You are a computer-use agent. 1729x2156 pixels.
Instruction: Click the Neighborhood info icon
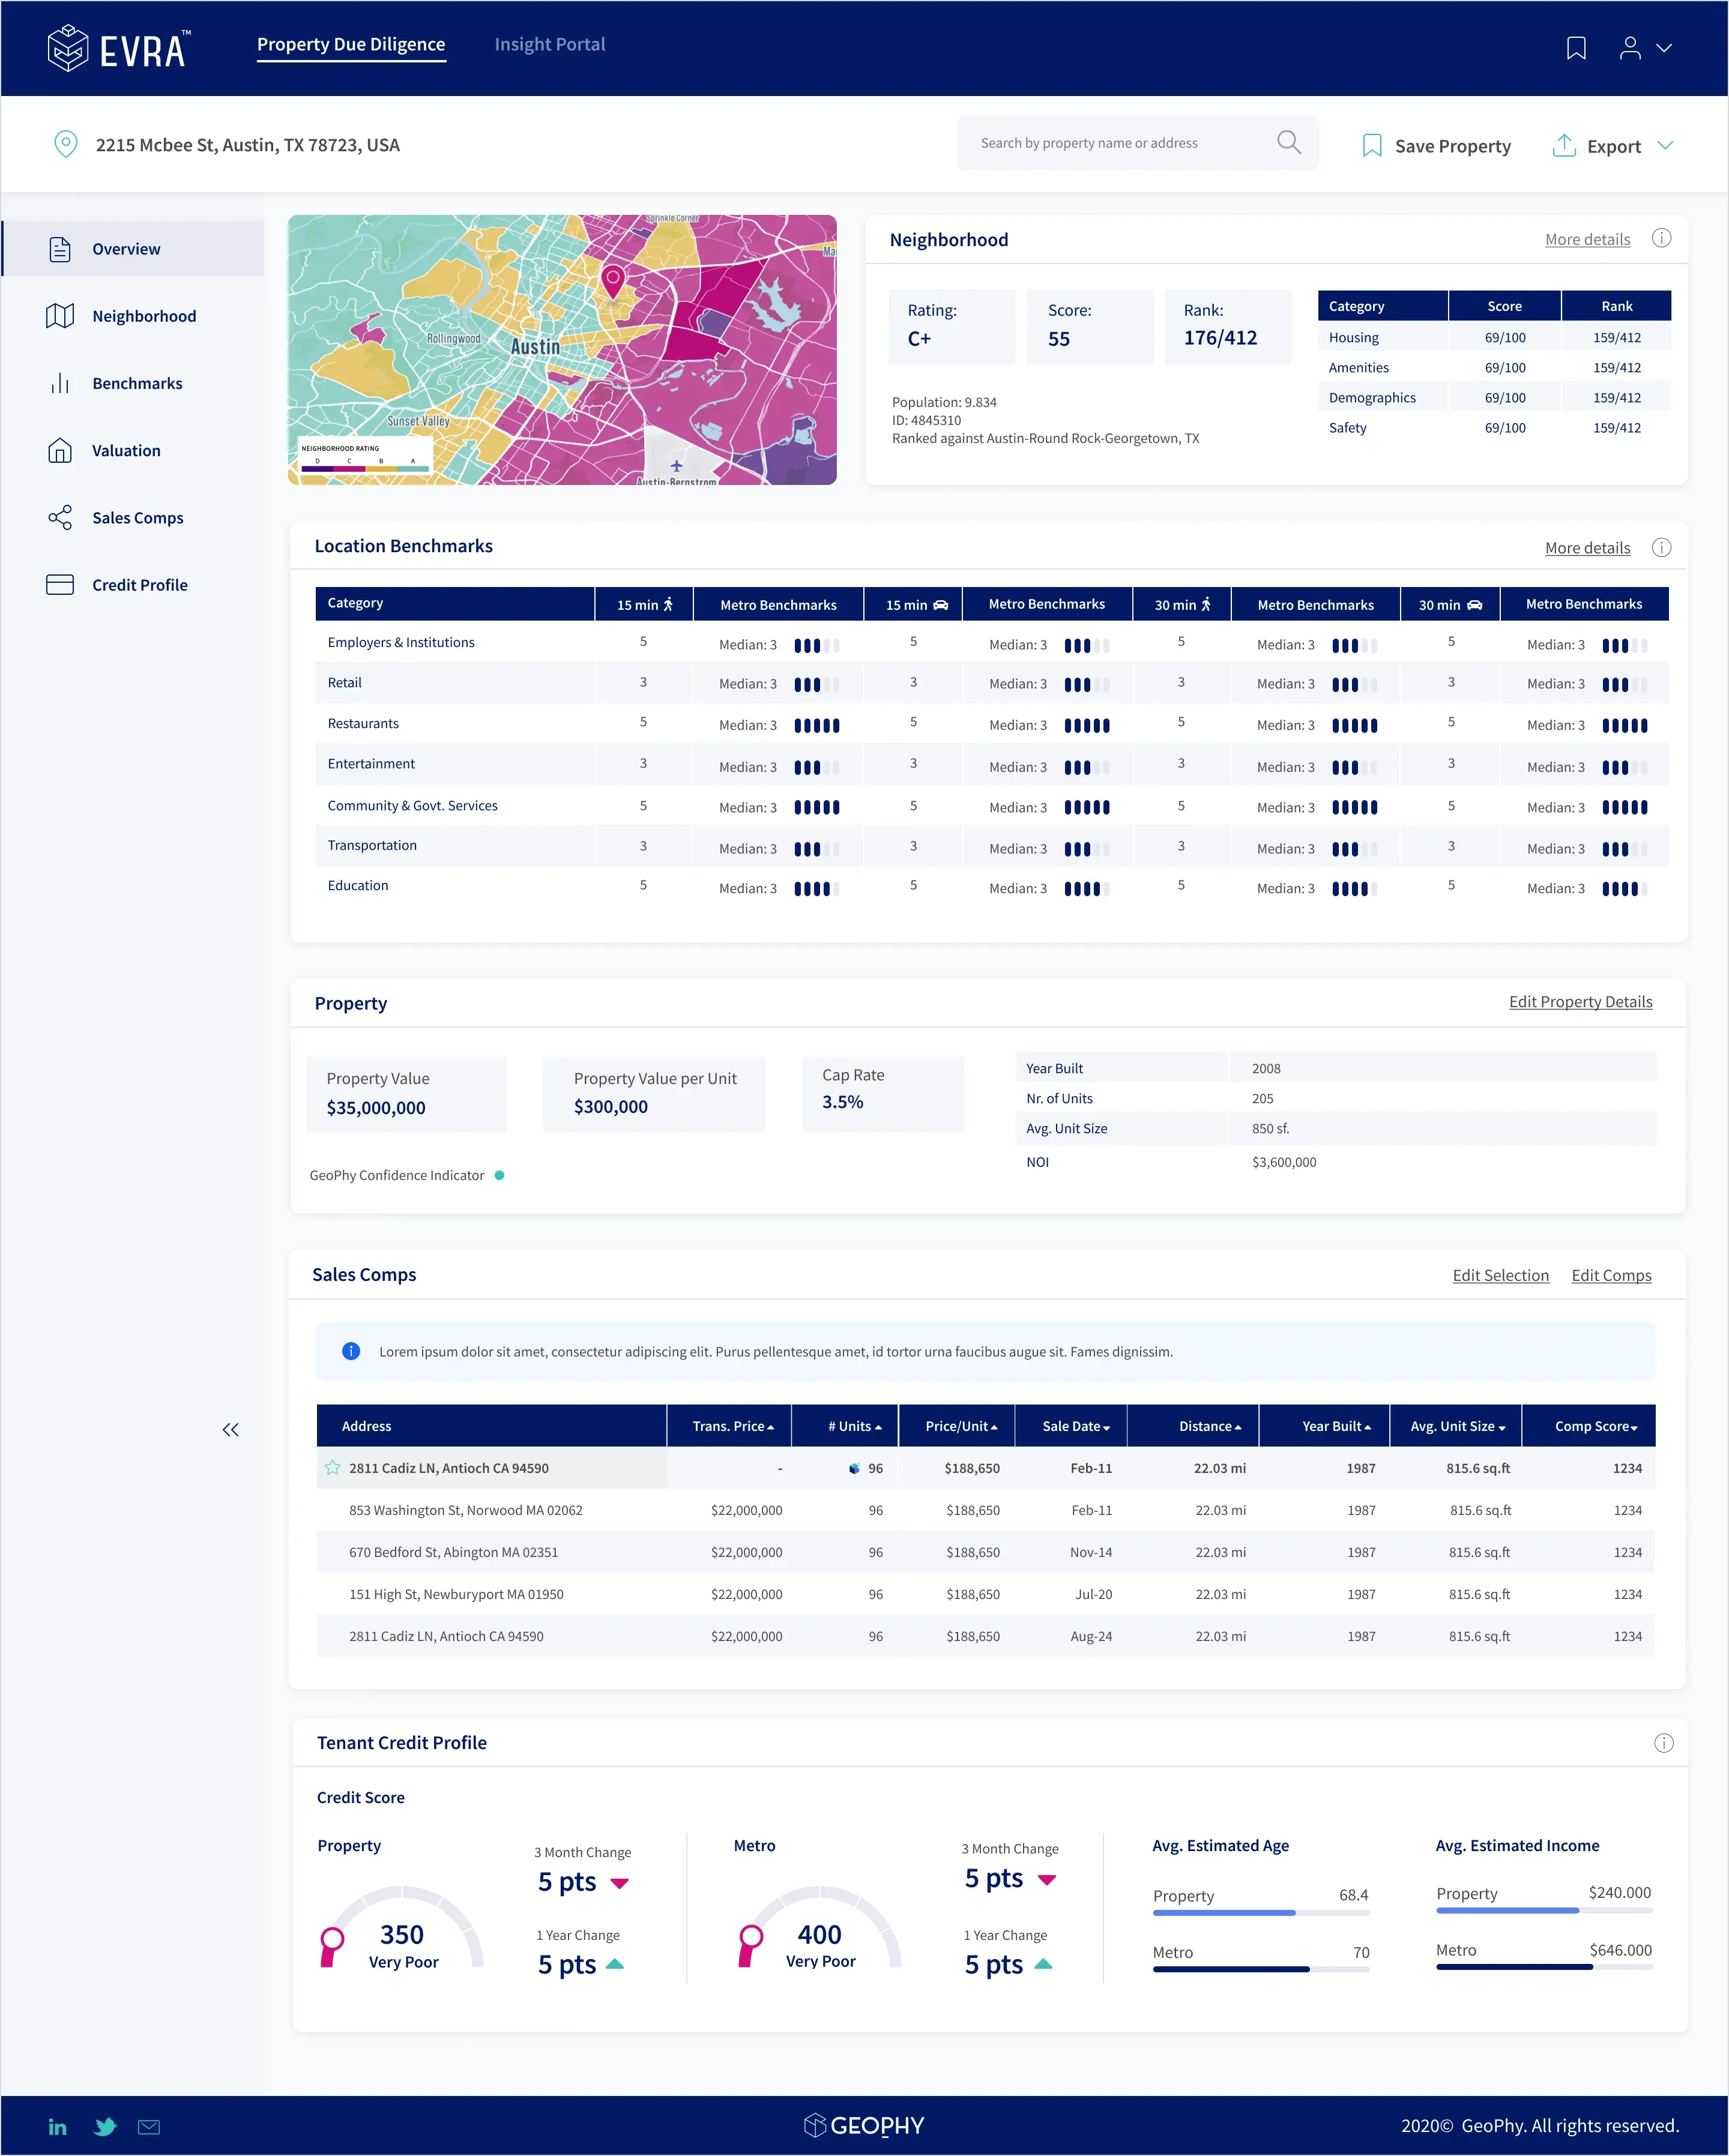coord(1661,238)
